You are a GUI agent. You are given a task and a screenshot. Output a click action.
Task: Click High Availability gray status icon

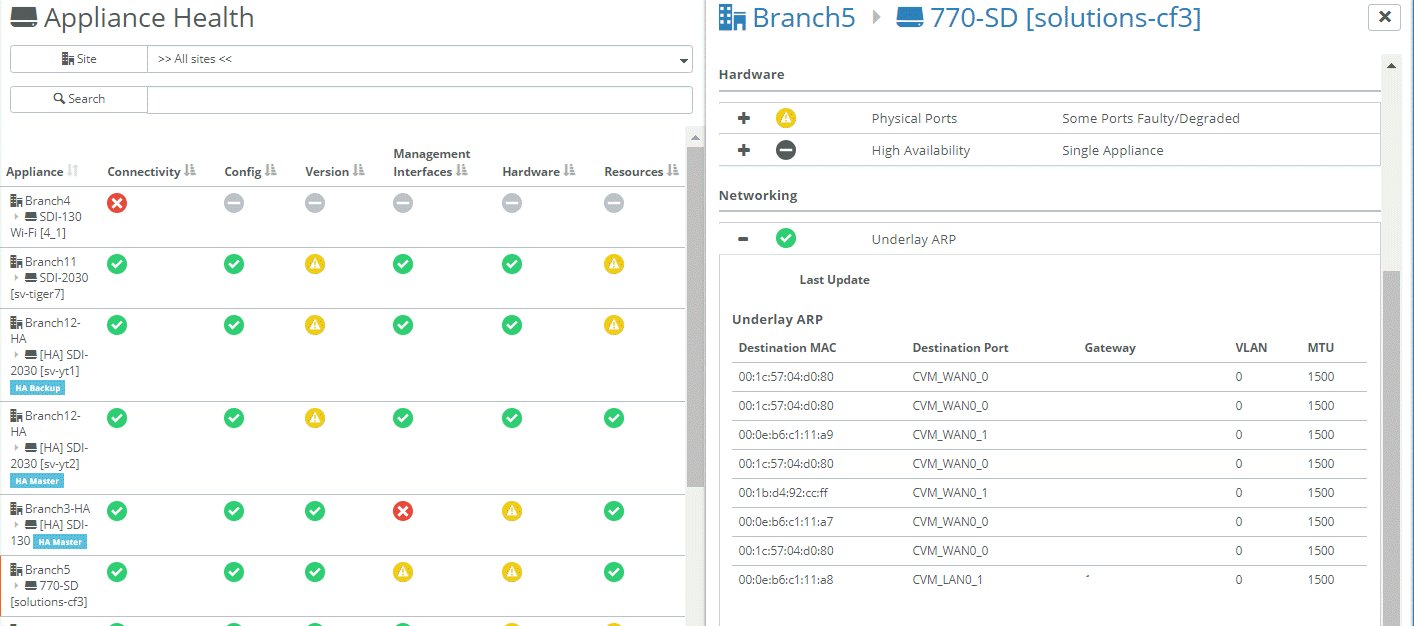pos(786,150)
